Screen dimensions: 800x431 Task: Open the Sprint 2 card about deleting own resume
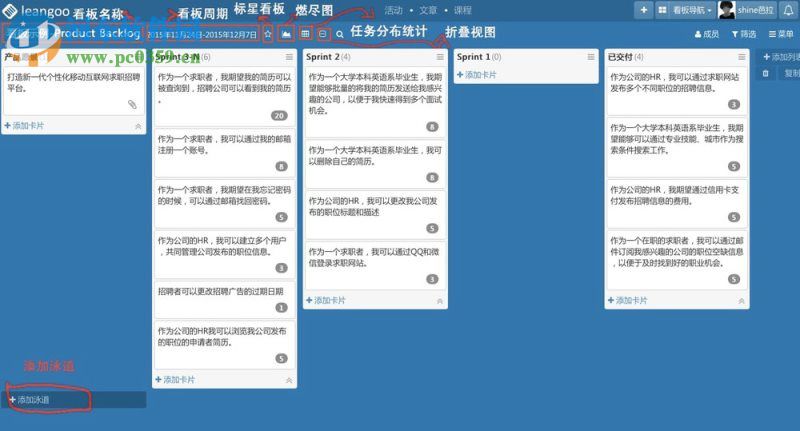(376, 164)
